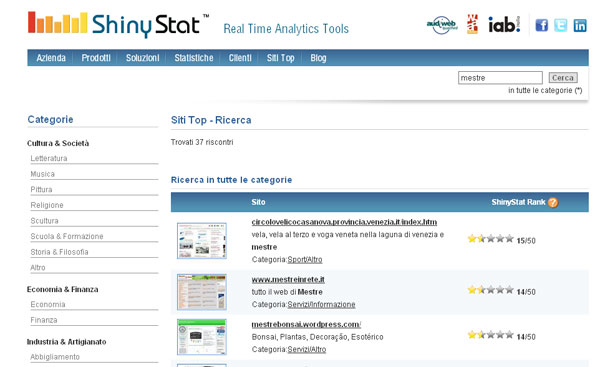Select Economia subcategory

click(48, 305)
